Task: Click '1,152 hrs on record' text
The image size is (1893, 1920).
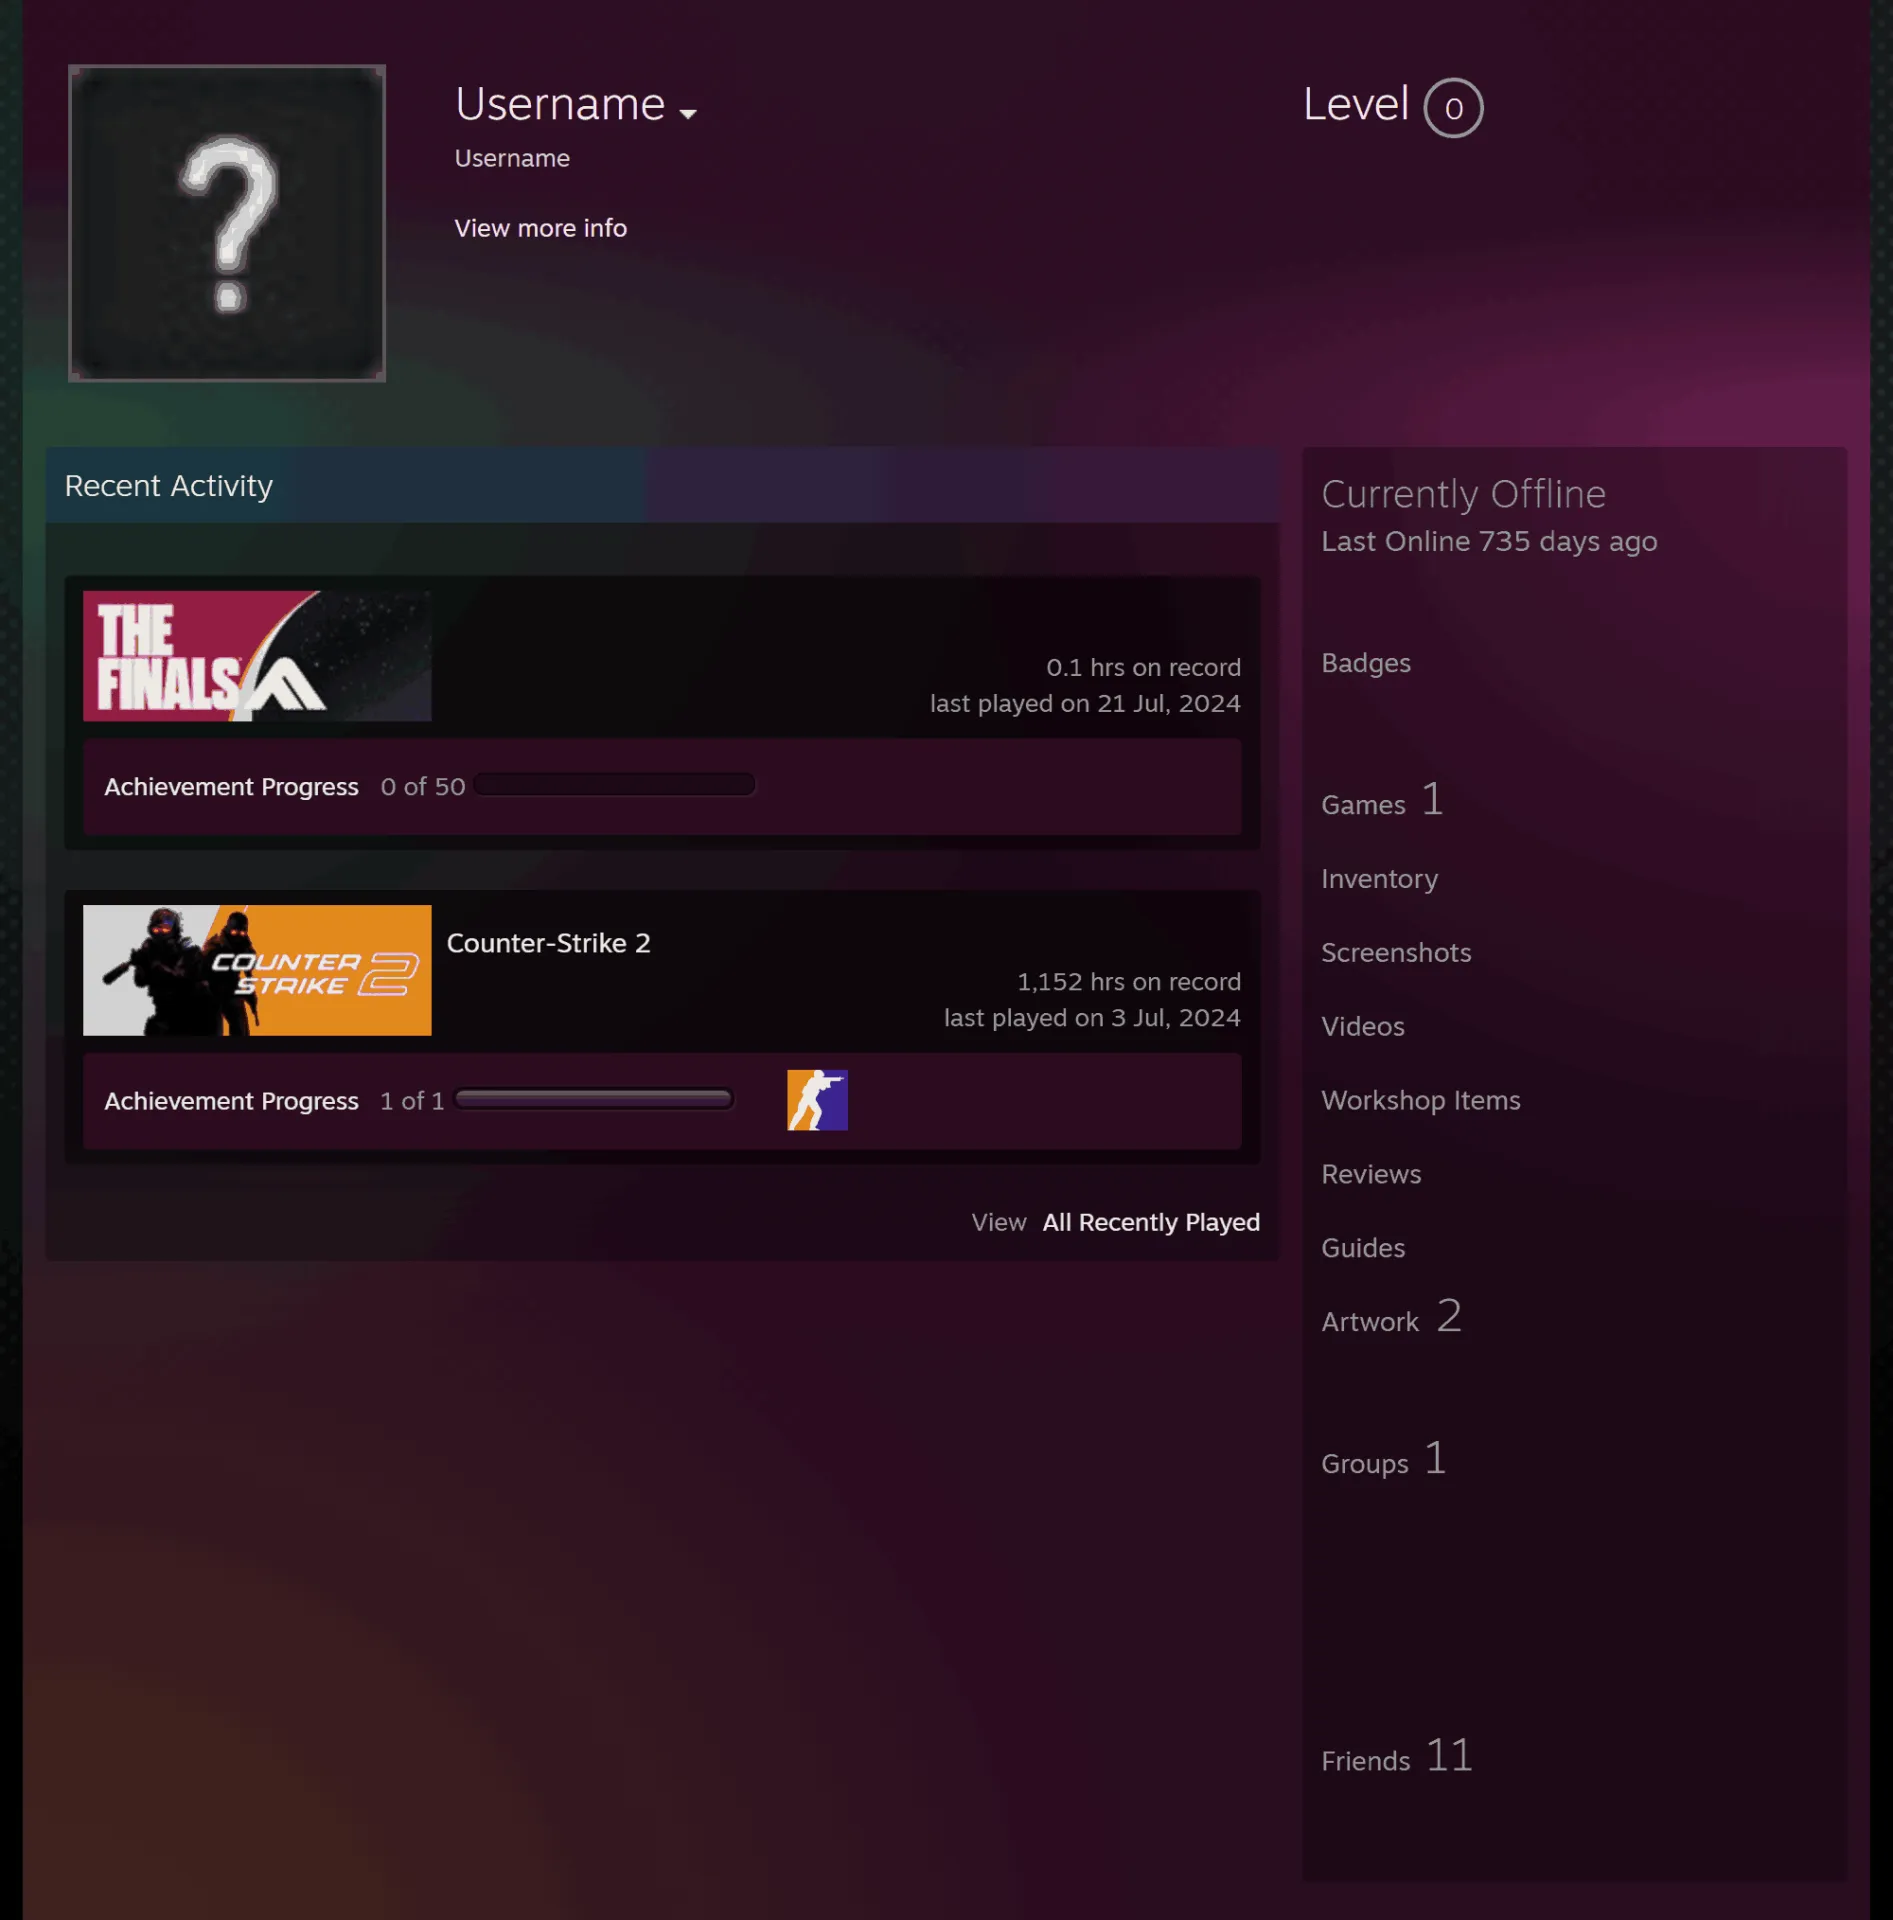Action: (1129, 982)
